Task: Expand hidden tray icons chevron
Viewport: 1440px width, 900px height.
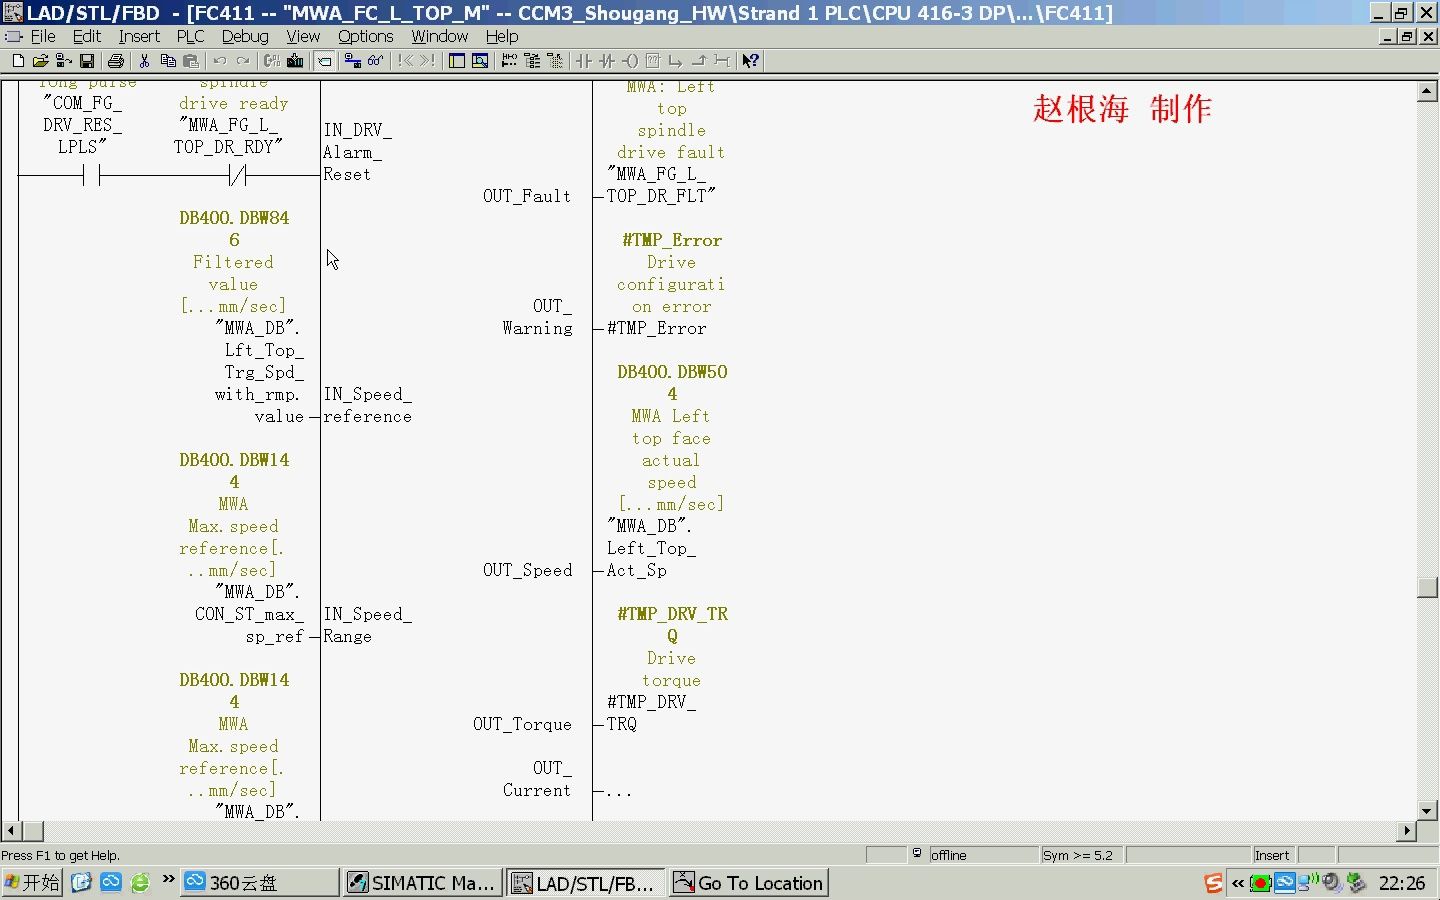Action: [x=1238, y=883]
